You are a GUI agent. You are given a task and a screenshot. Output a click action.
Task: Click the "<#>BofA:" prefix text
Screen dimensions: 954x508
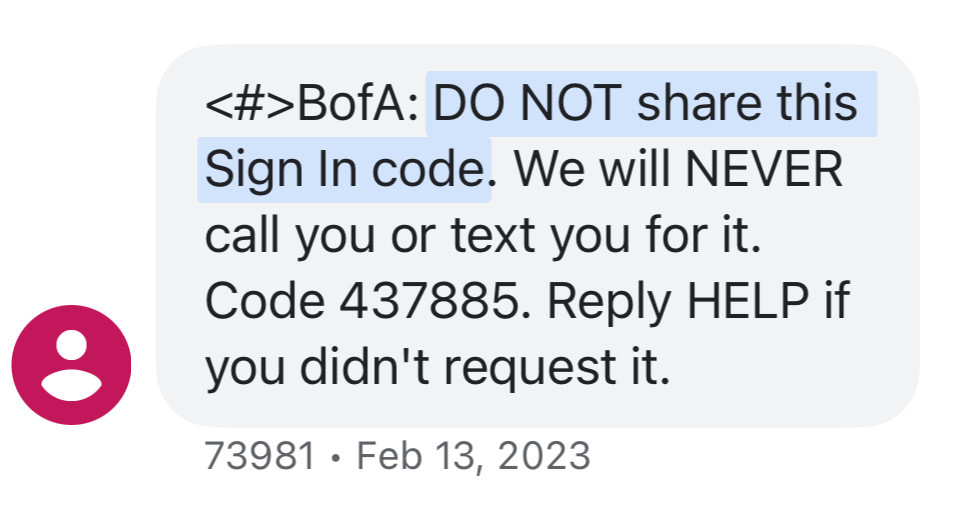tap(312, 103)
